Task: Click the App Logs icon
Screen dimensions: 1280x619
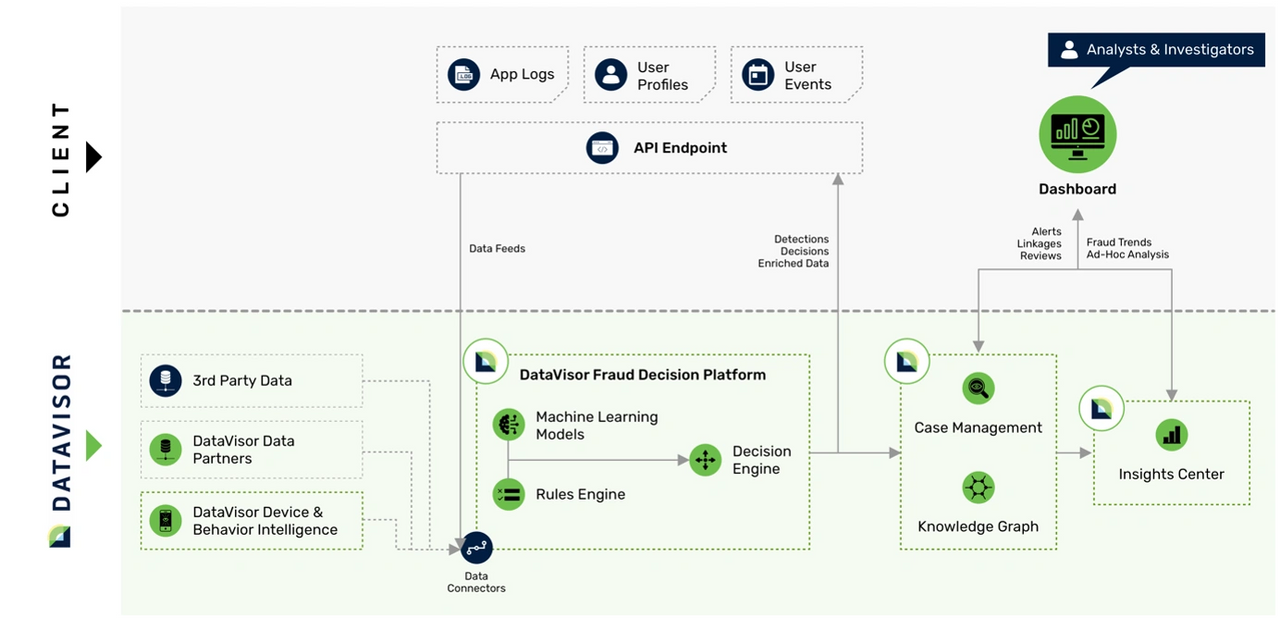Action: (x=464, y=75)
